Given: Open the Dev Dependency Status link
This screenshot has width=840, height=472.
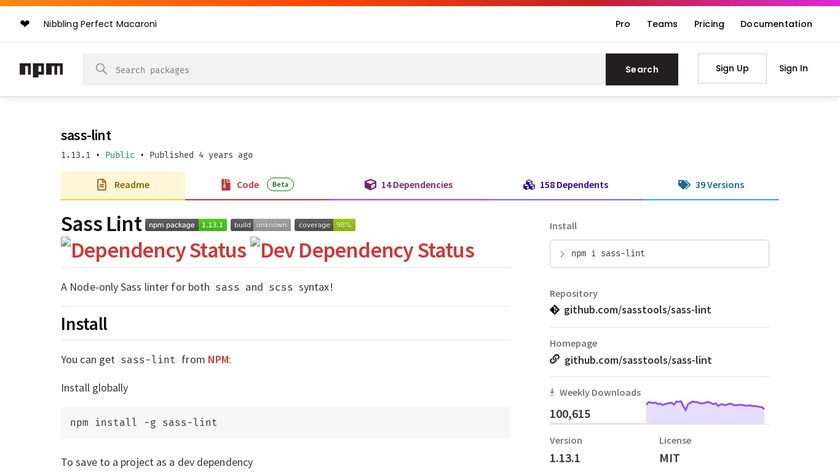Looking at the screenshot, I should [x=362, y=250].
